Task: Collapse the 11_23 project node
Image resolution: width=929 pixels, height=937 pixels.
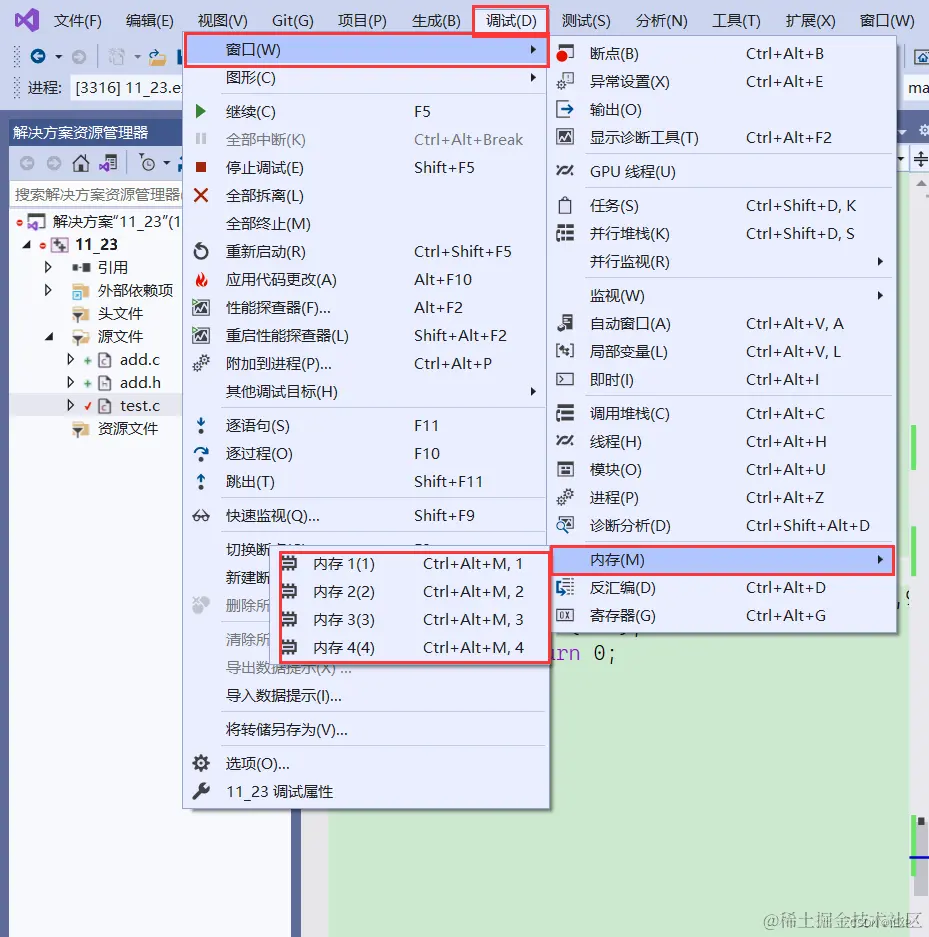Action: (x=26, y=245)
